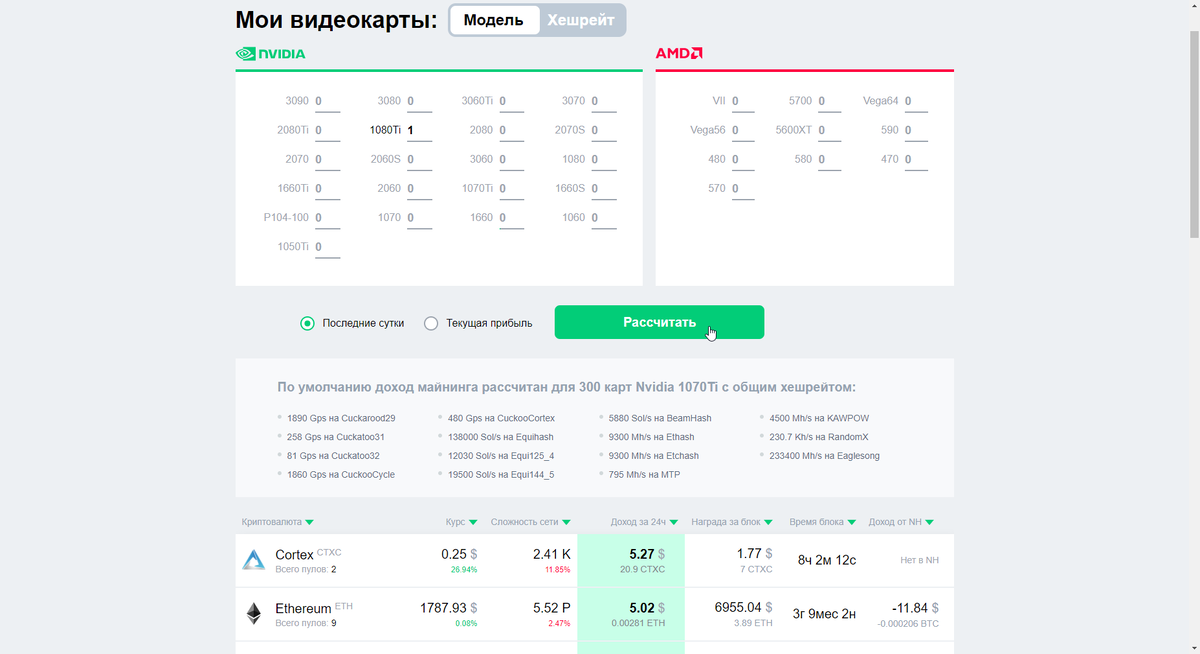Click the '1890 Gps на Cuckarood29' text
Screen dimensions: 1200x654
point(341,418)
